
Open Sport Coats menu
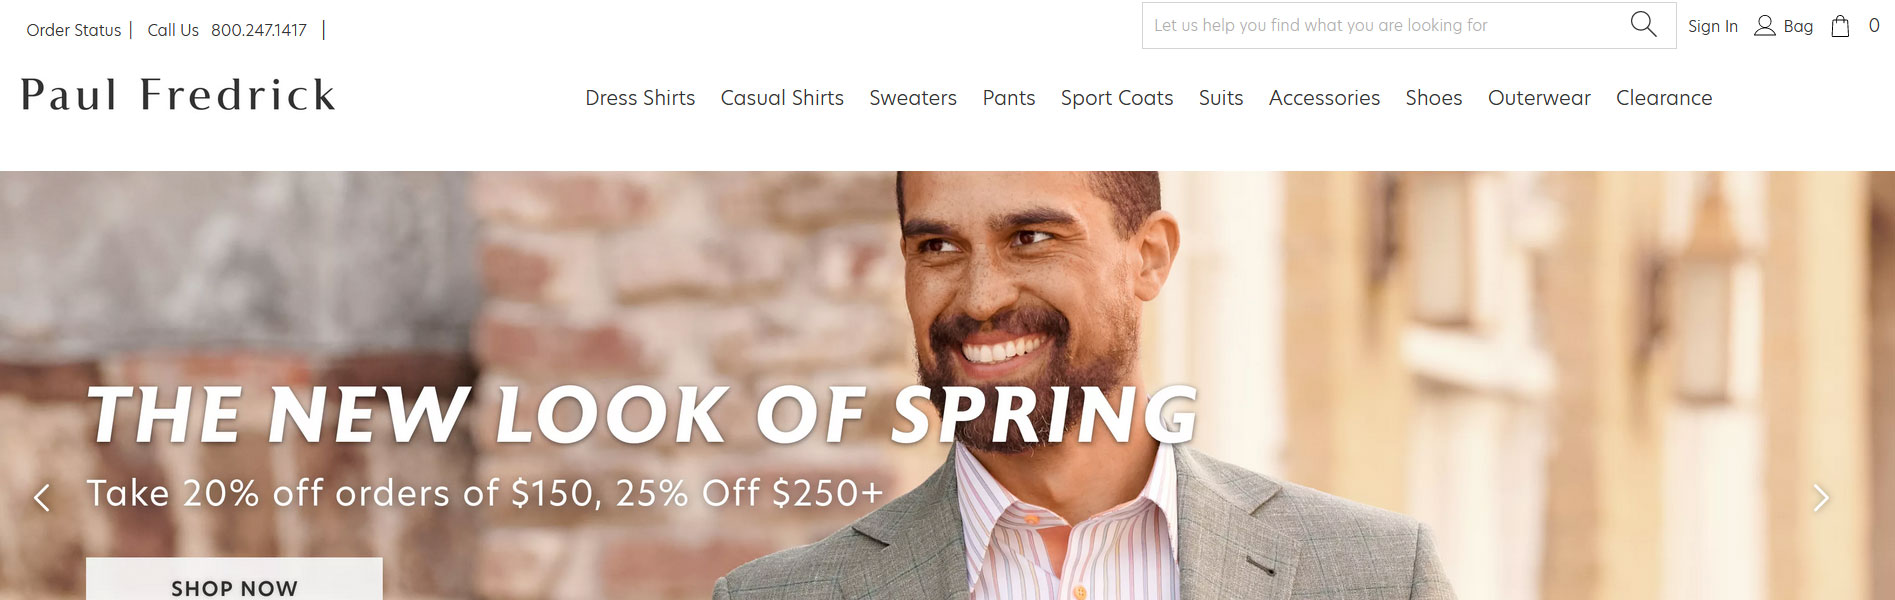1117,98
